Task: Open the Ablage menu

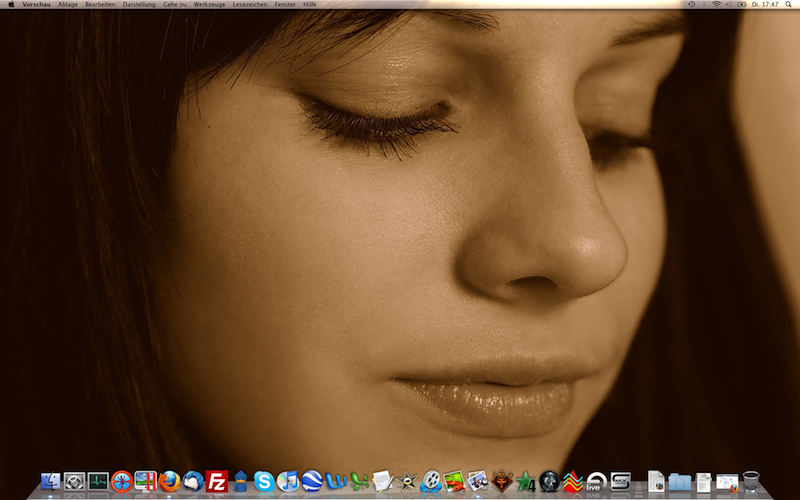Action: [x=68, y=5]
